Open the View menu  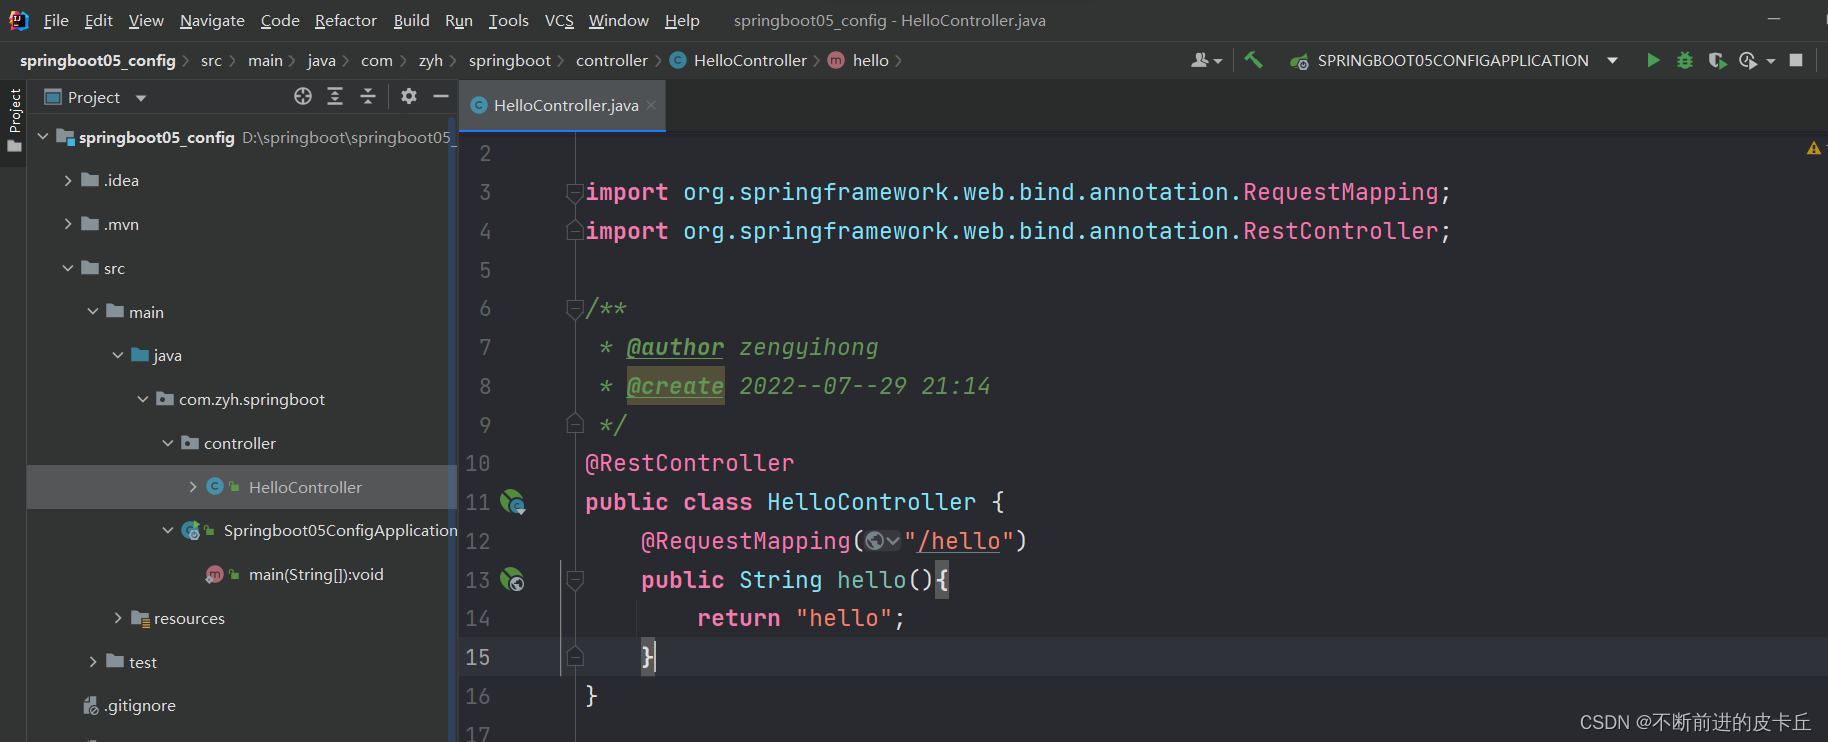click(146, 20)
